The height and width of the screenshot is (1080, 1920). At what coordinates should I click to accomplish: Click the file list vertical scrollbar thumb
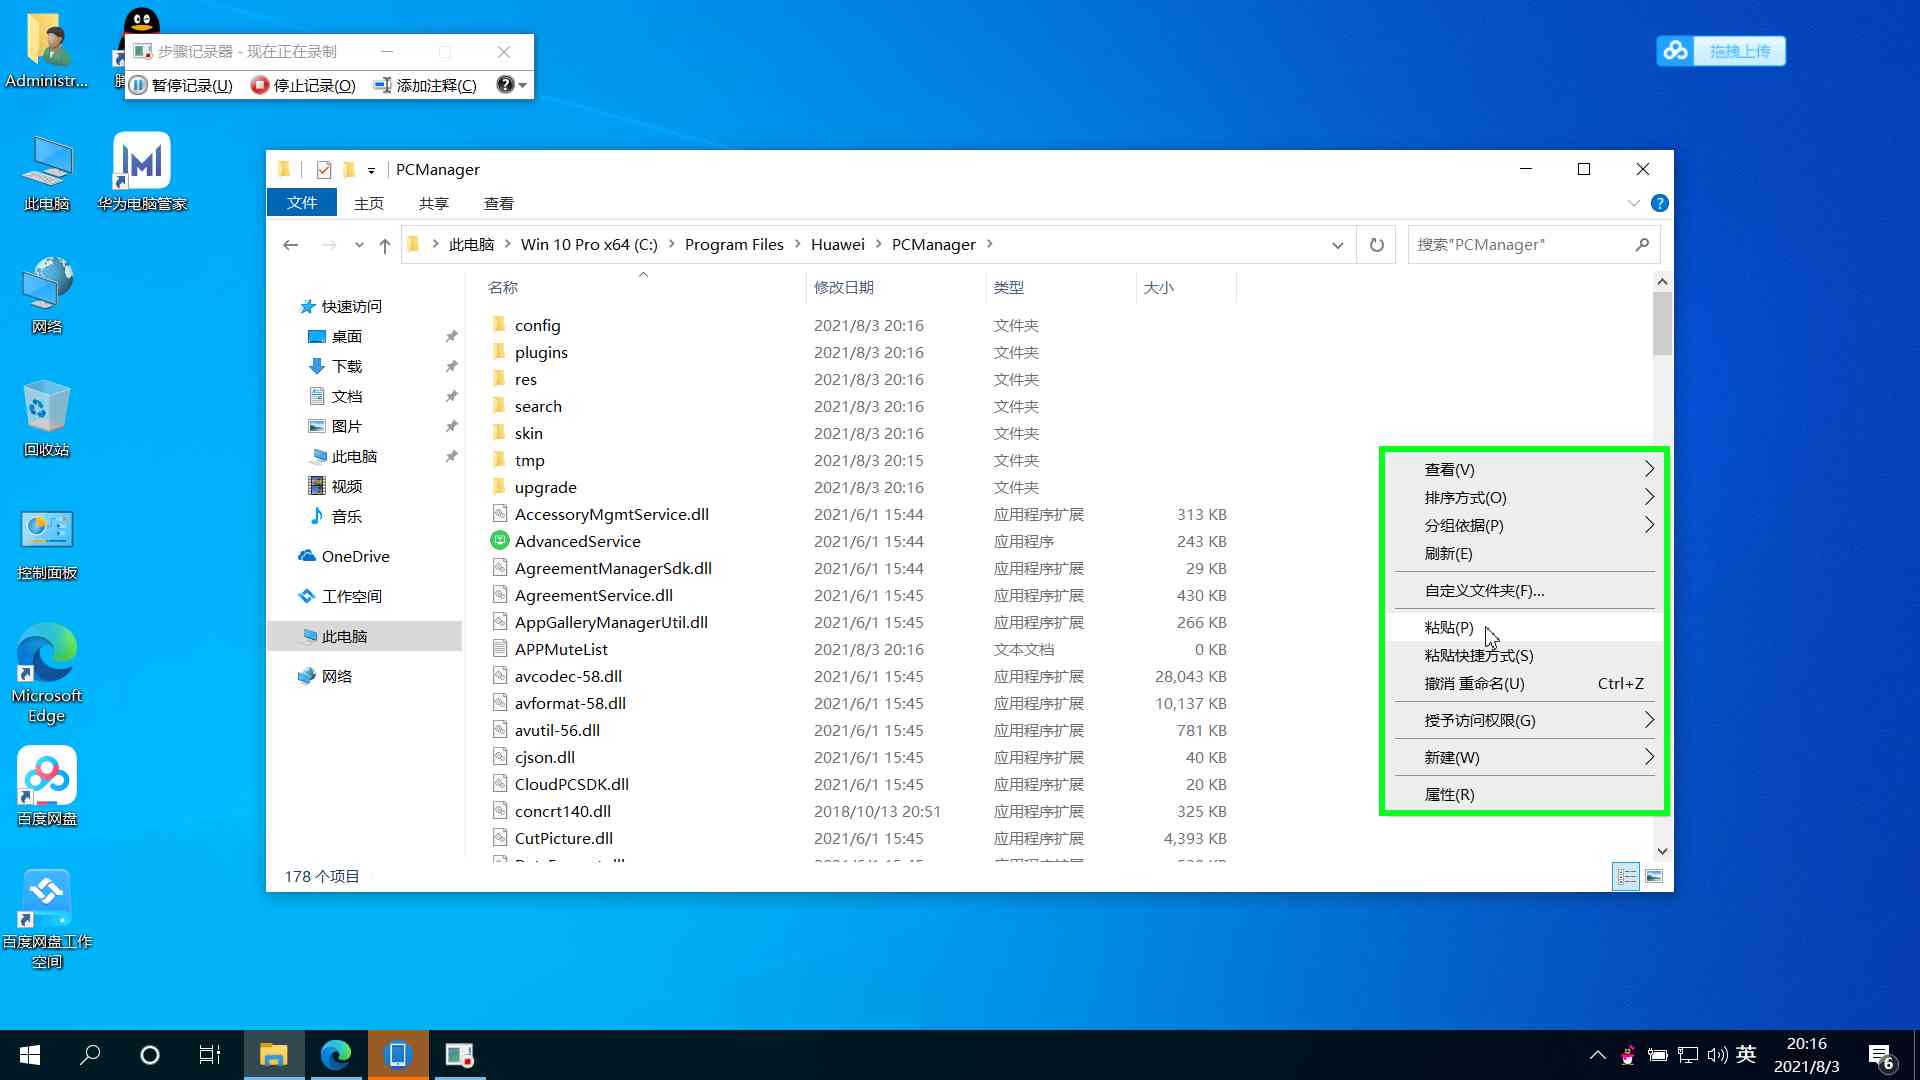click(1662, 322)
